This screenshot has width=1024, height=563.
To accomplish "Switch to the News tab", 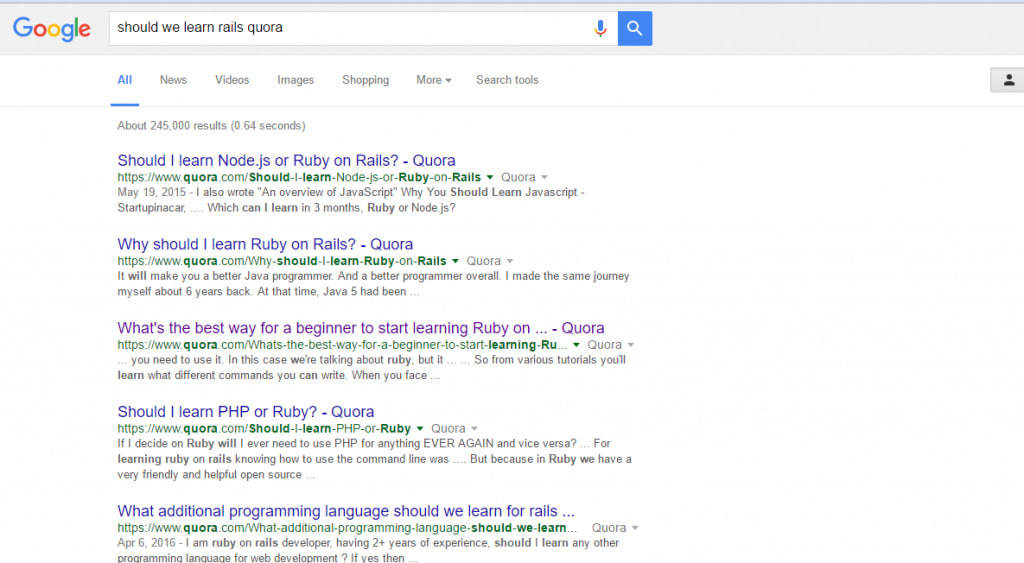I will [173, 80].
